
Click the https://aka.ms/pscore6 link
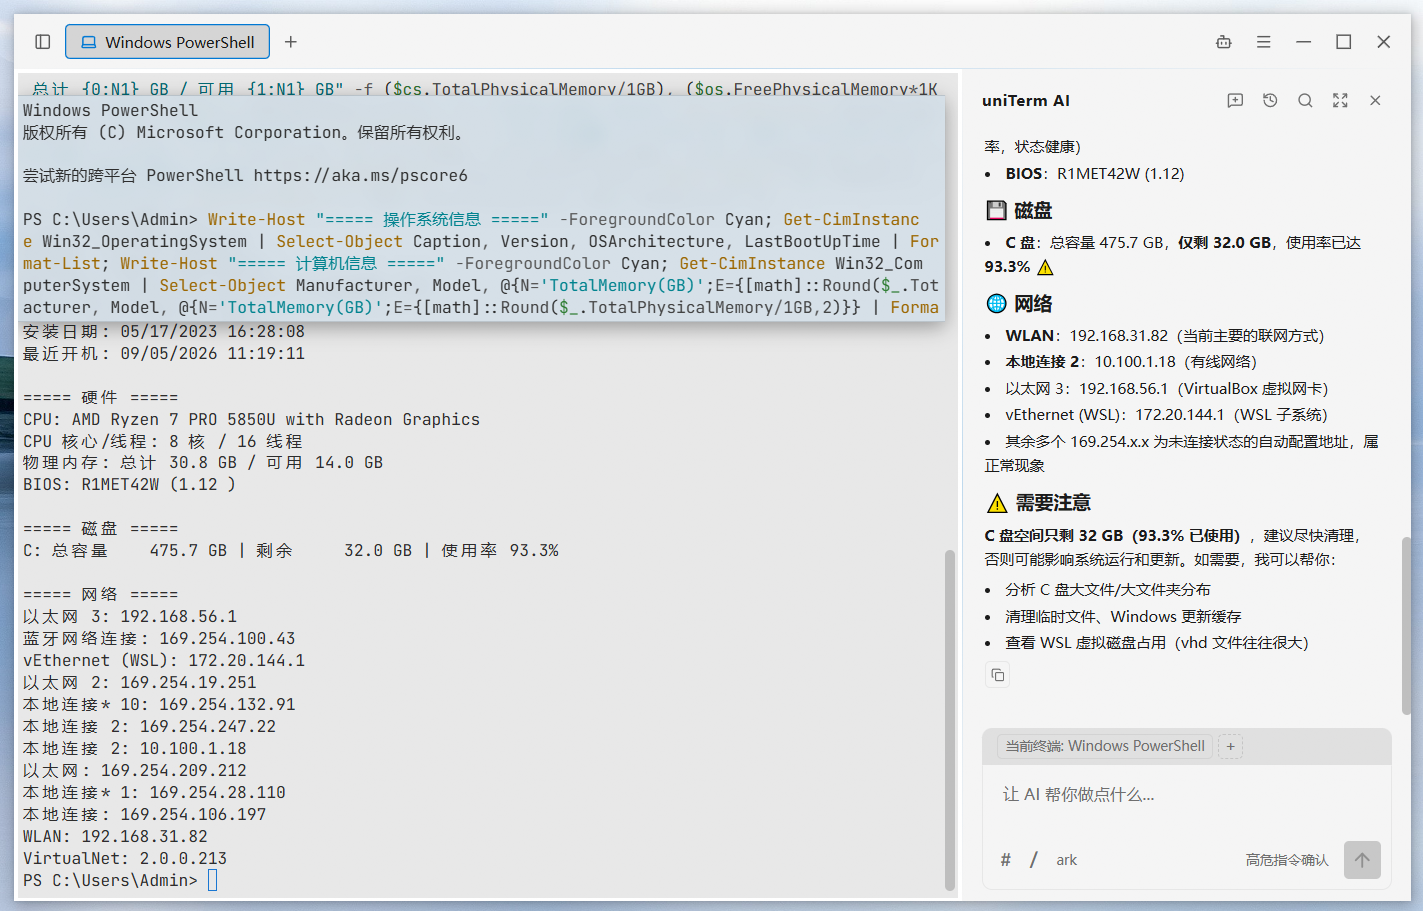coord(360,176)
